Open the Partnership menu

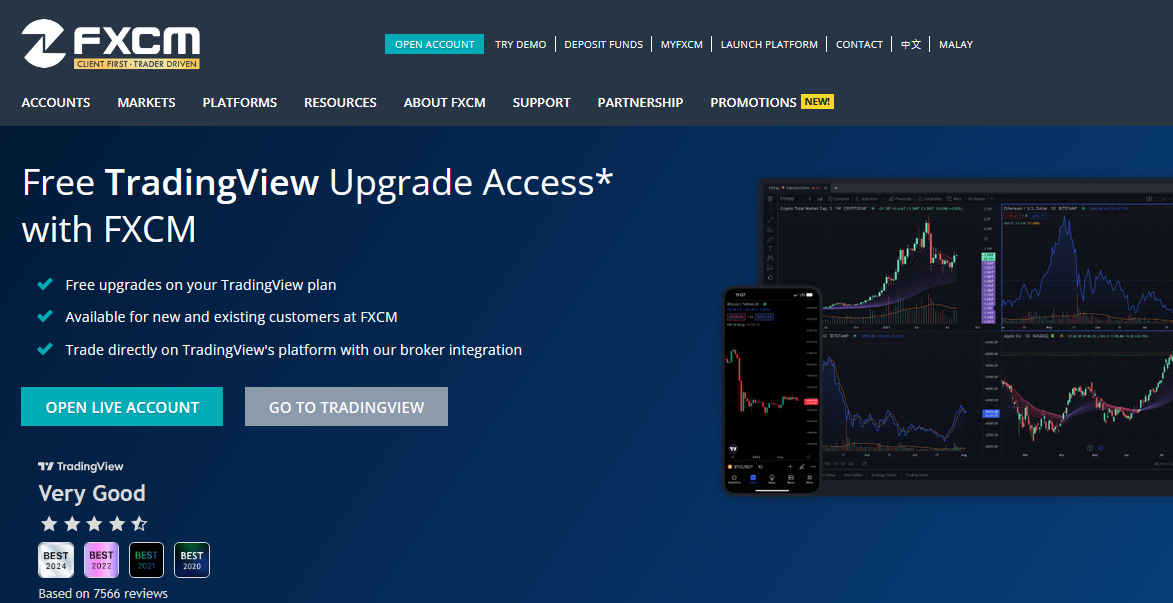(x=640, y=102)
